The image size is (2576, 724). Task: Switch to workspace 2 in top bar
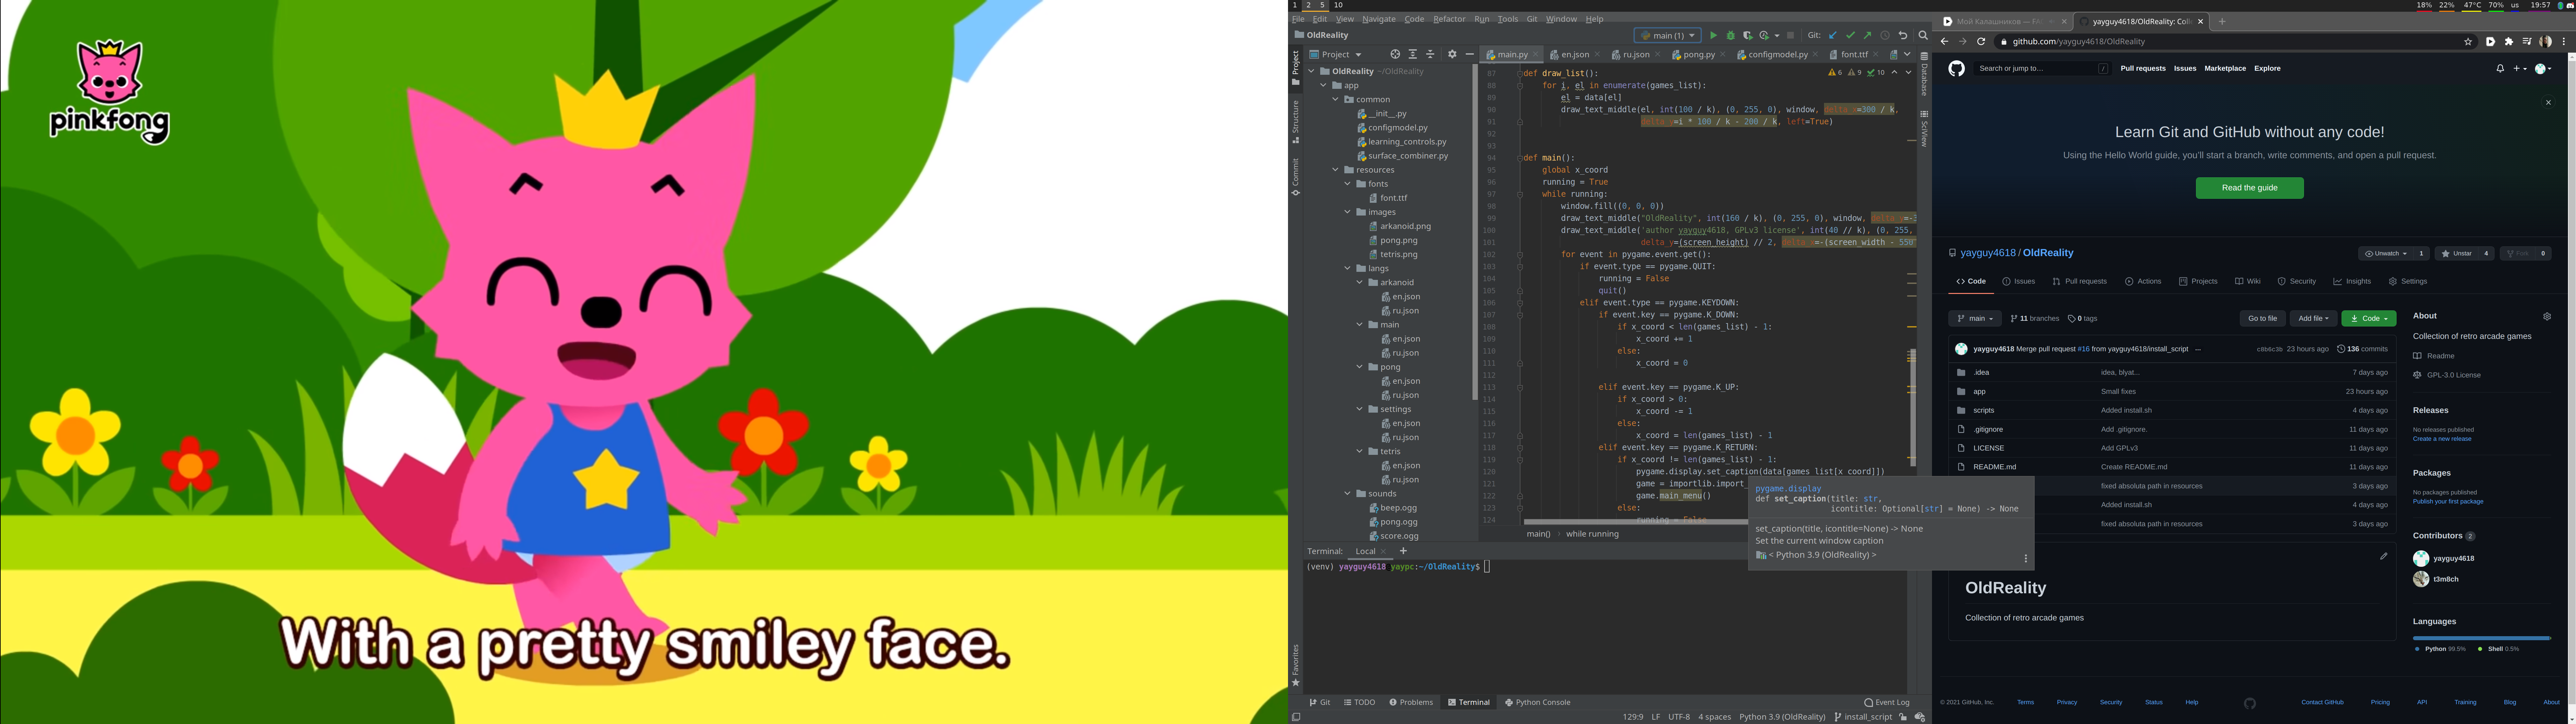click(1308, 5)
